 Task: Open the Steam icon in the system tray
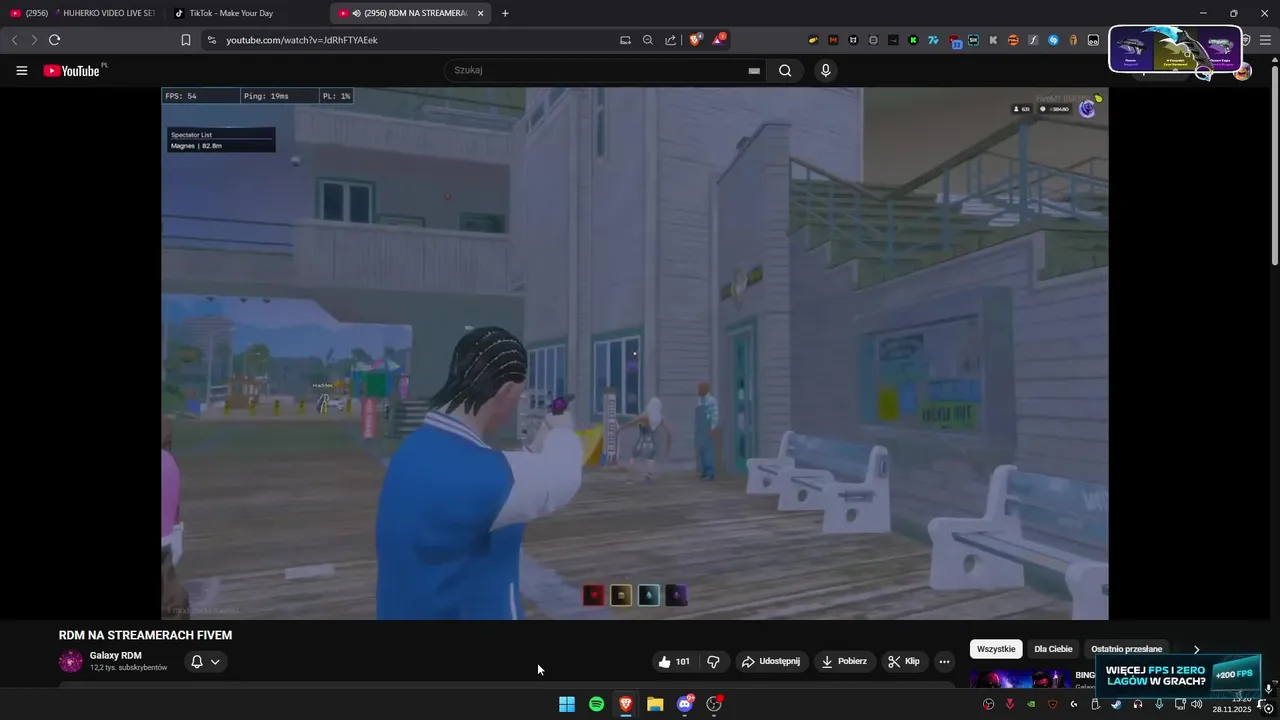point(1116,704)
